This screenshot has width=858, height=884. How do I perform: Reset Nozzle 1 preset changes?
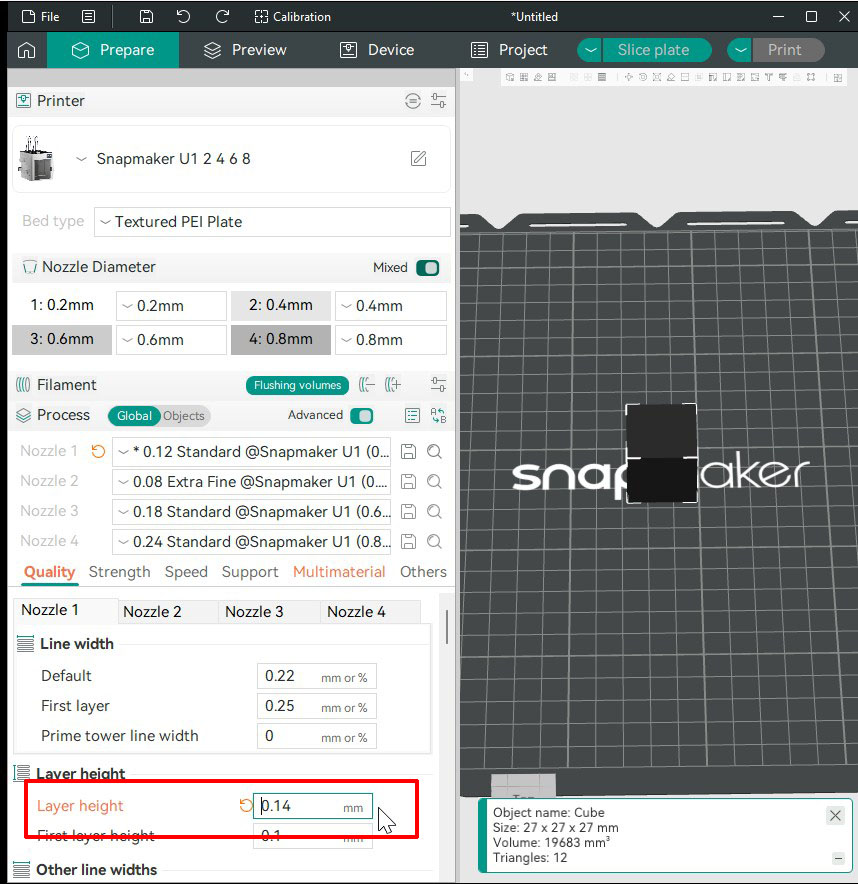pyautogui.click(x=98, y=451)
